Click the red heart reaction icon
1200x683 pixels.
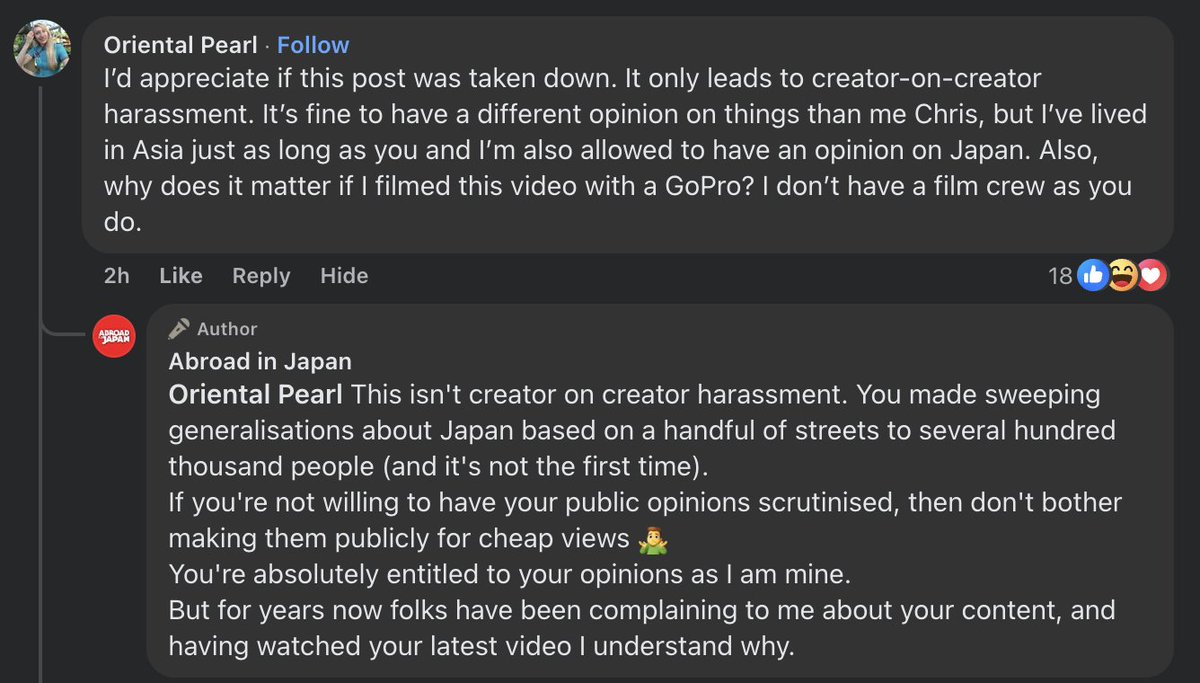[x=1150, y=276]
